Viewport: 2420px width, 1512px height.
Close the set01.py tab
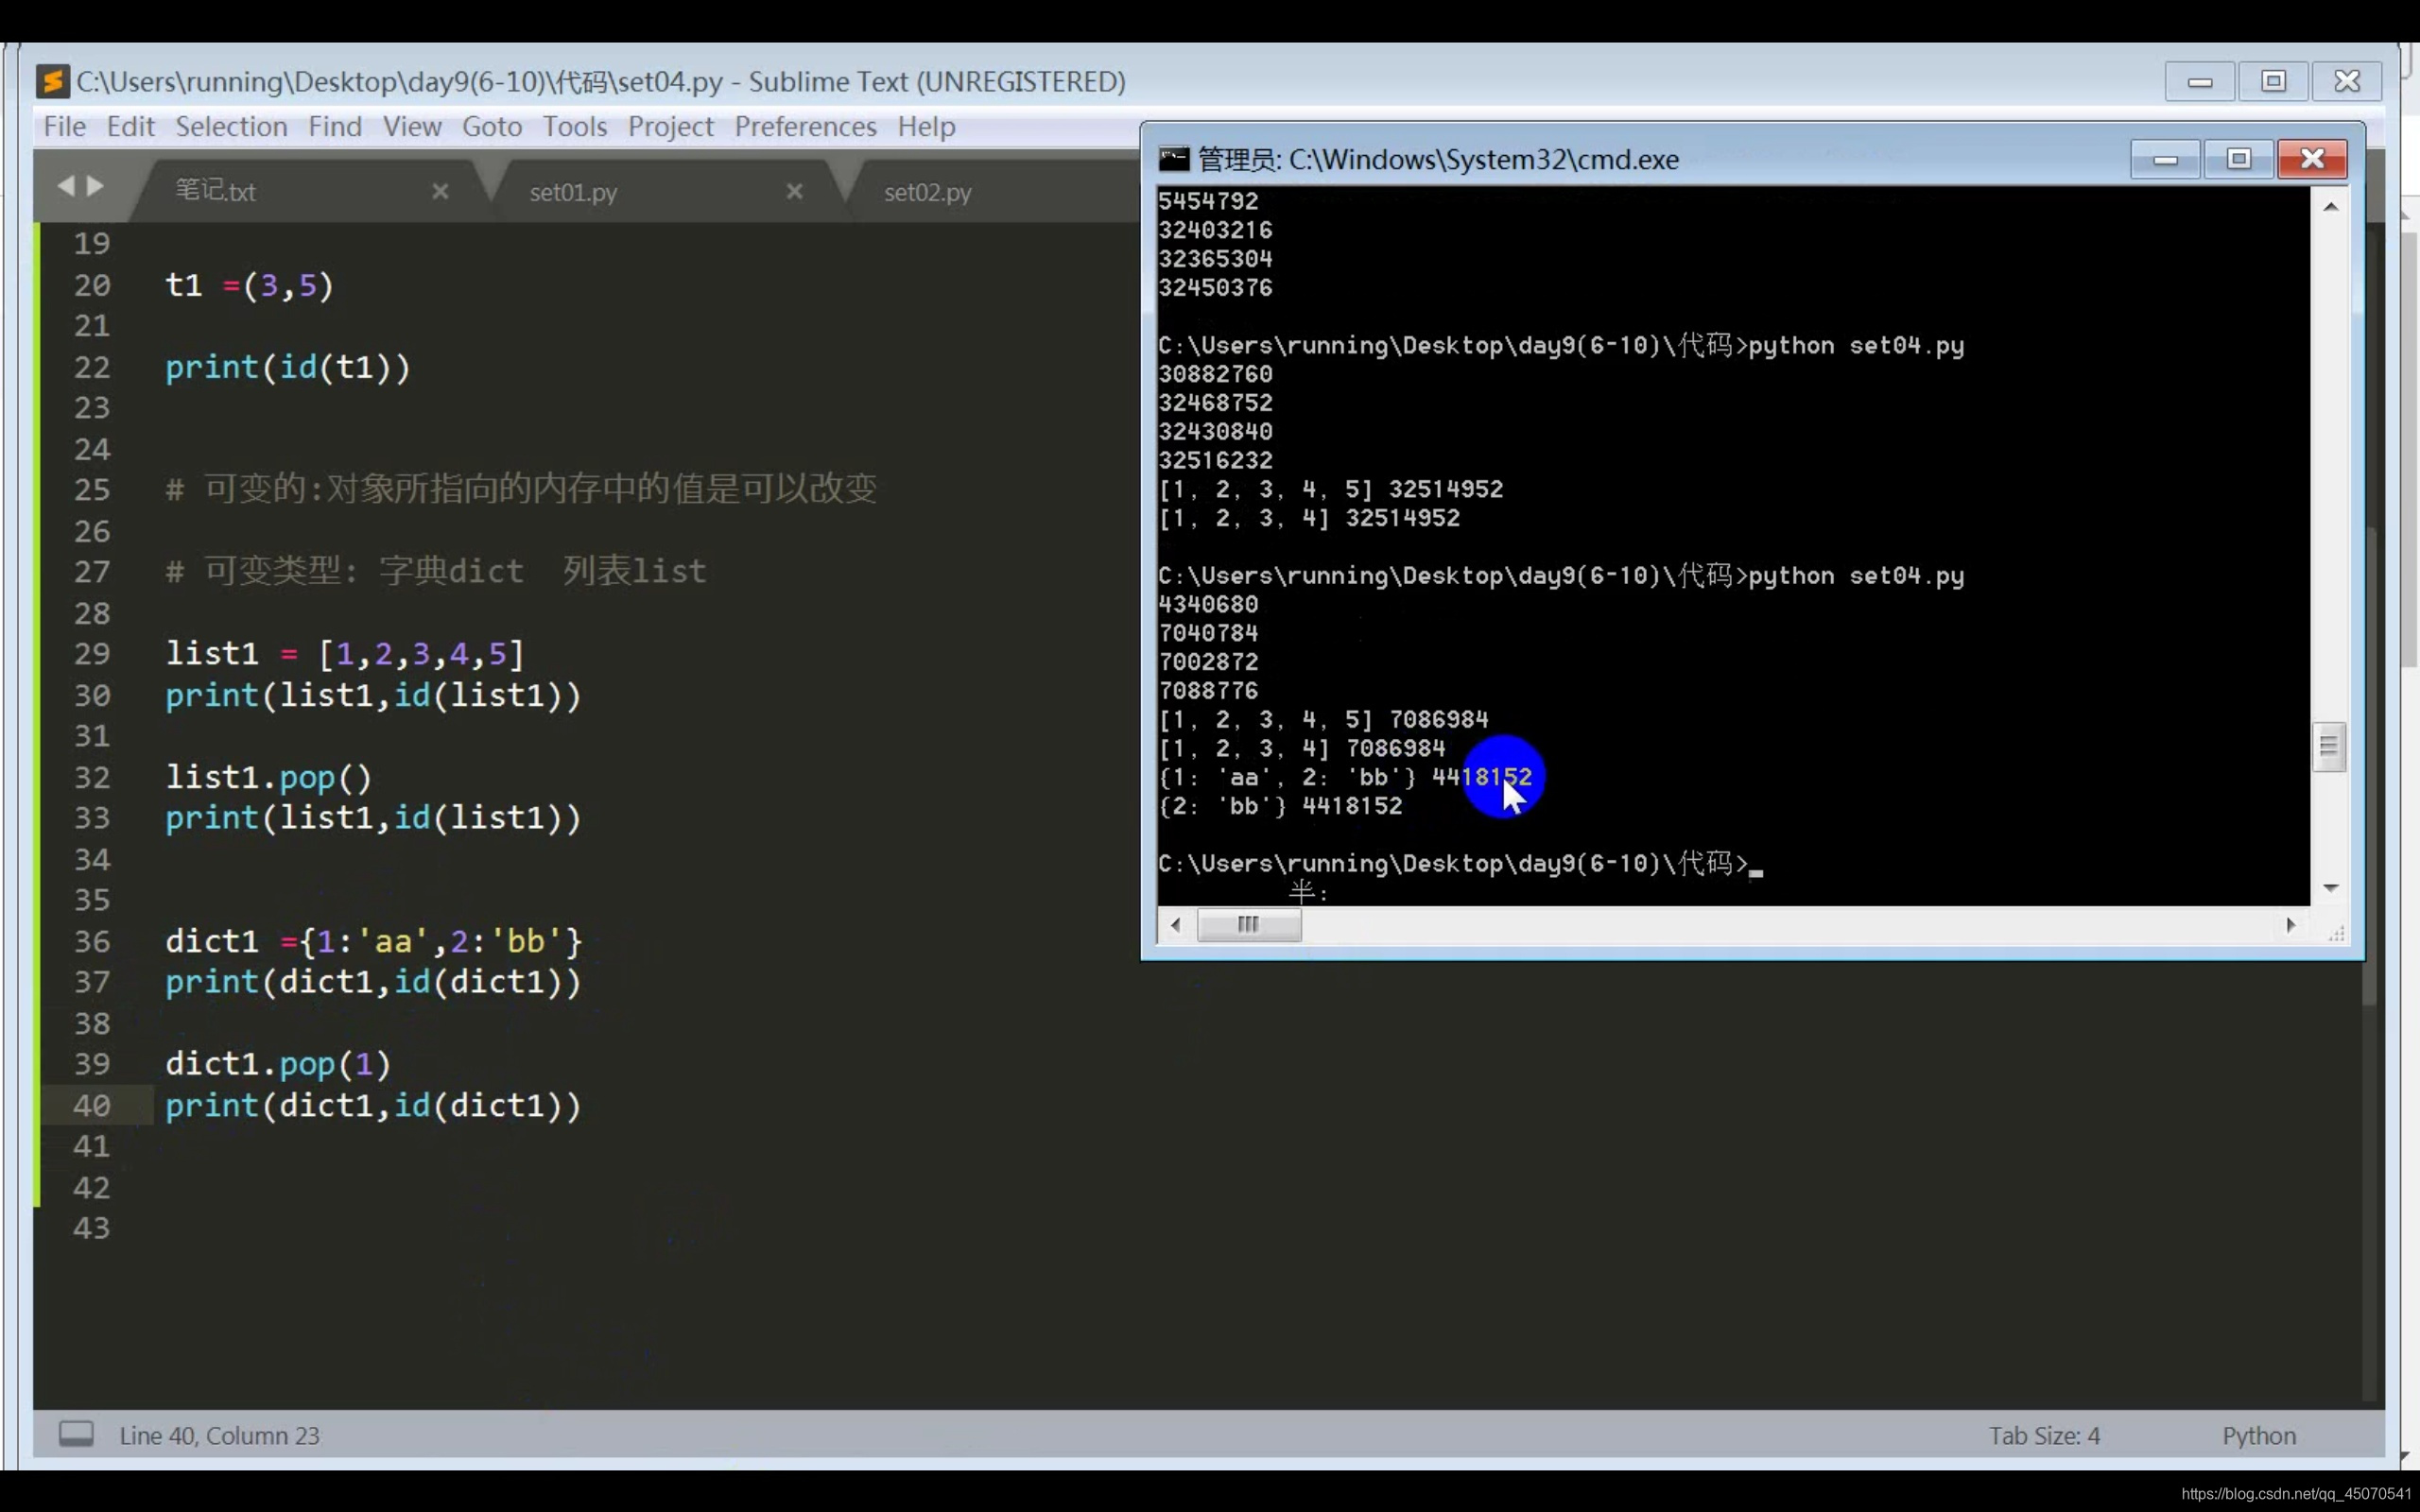794,191
